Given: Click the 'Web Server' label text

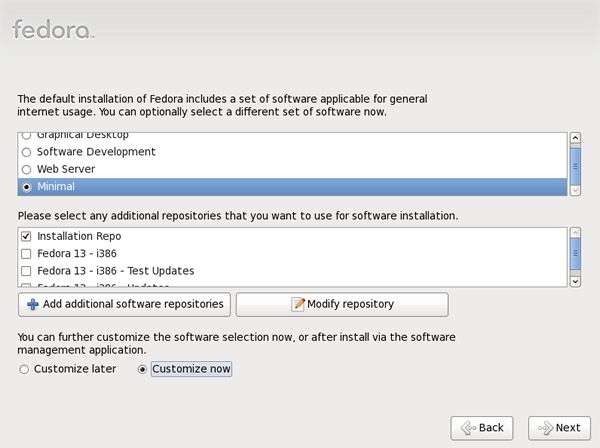Looking at the screenshot, I should click(x=66, y=169).
